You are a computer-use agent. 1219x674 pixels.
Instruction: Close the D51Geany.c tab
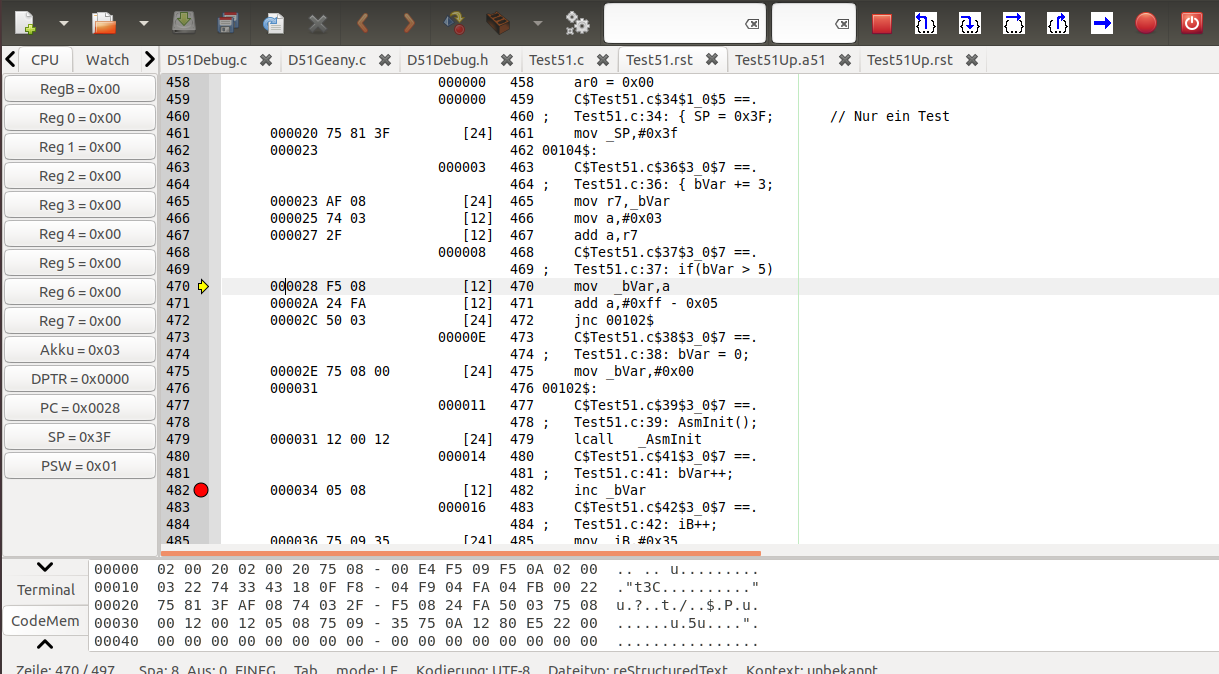pos(385,60)
